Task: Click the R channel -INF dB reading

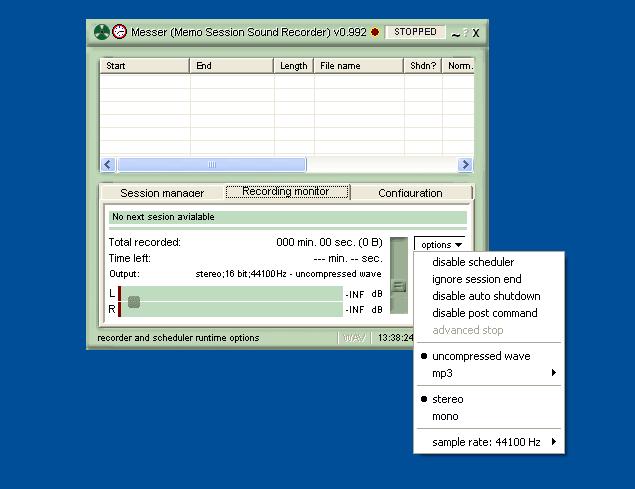Action: point(364,310)
